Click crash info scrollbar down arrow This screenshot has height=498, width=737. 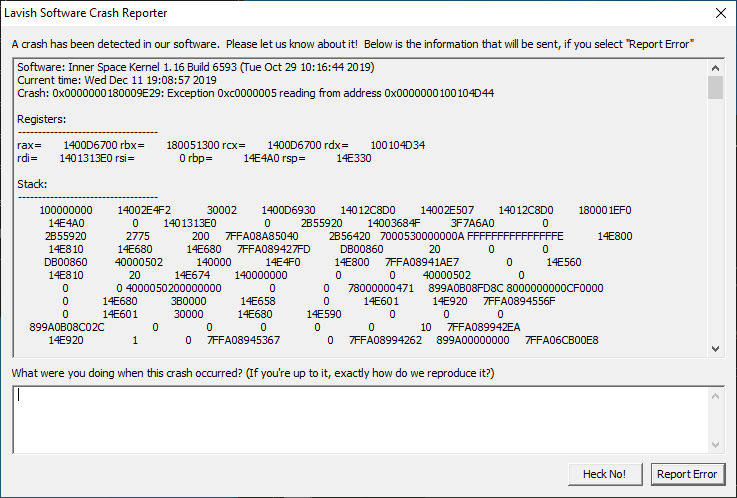[715, 349]
